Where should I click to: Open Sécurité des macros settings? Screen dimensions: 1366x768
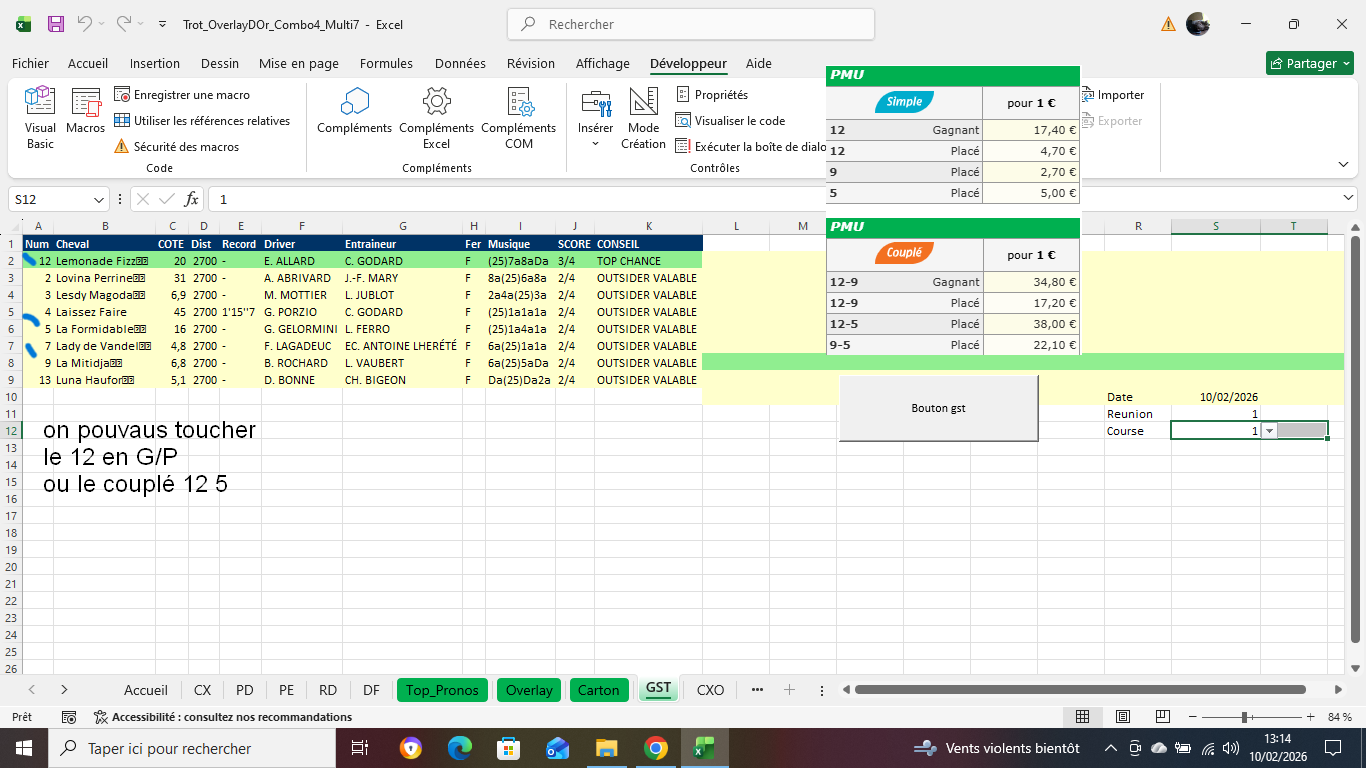click(x=176, y=147)
